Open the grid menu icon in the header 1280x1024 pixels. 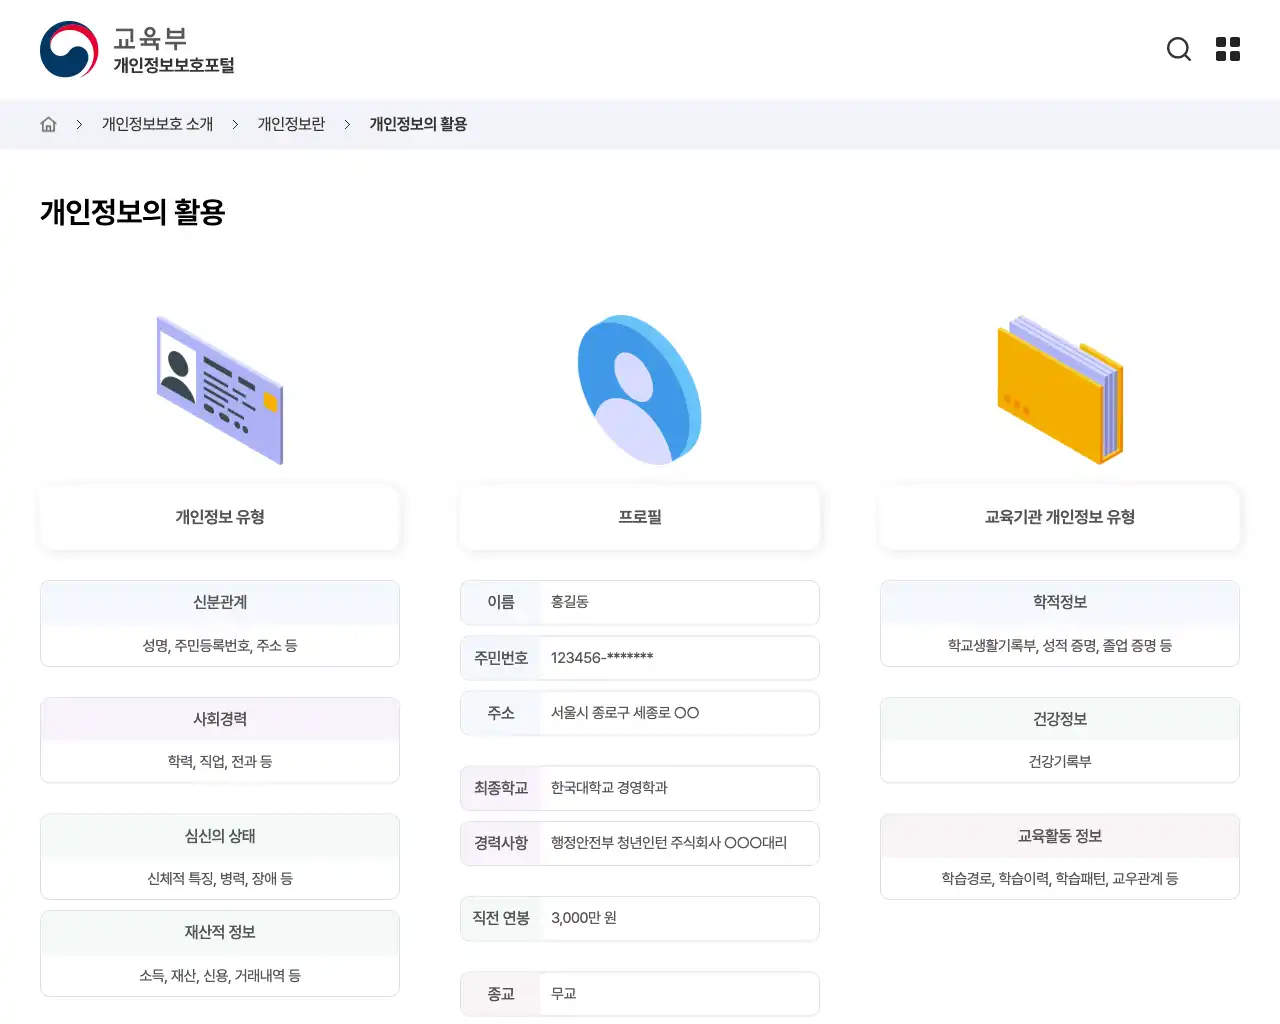pos(1227,49)
